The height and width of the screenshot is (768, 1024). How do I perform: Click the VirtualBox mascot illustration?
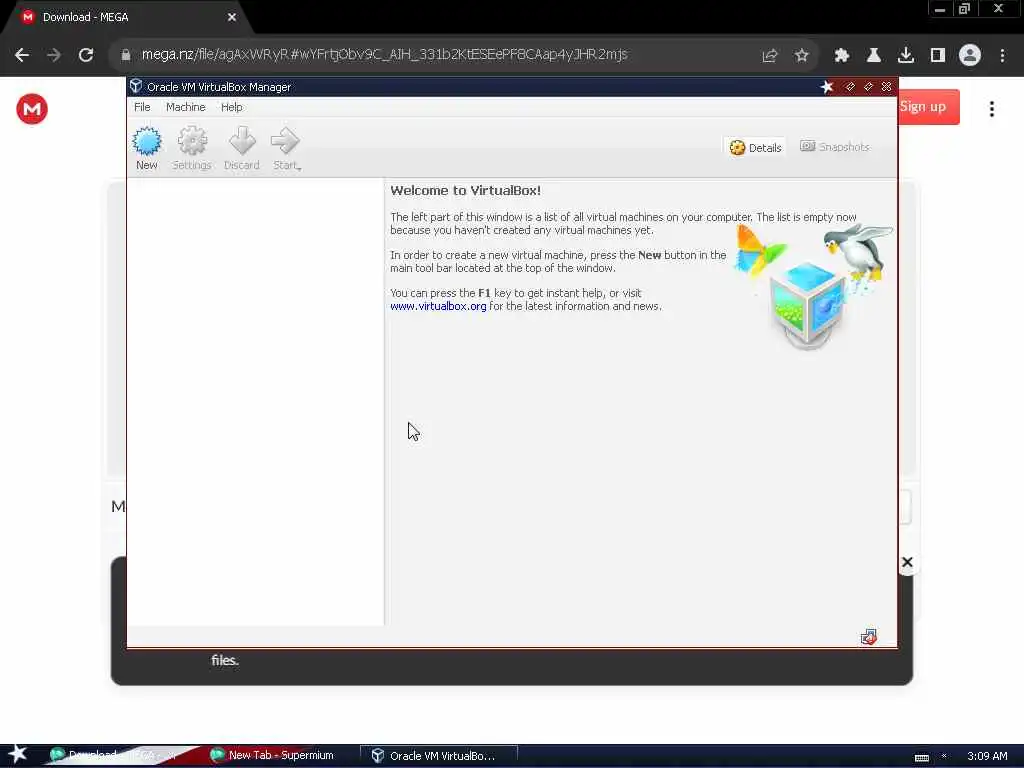pyautogui.click(x=813, y=286)
